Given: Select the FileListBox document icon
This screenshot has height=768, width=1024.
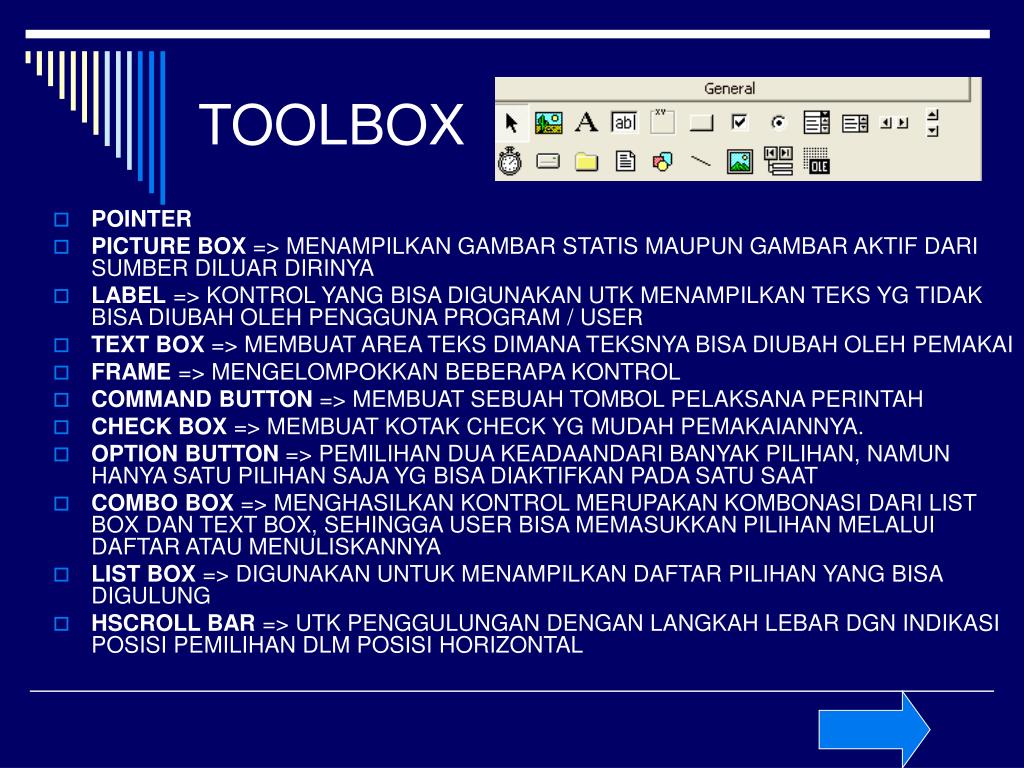Looking at the screenshot, I should (x=625, y=161).
